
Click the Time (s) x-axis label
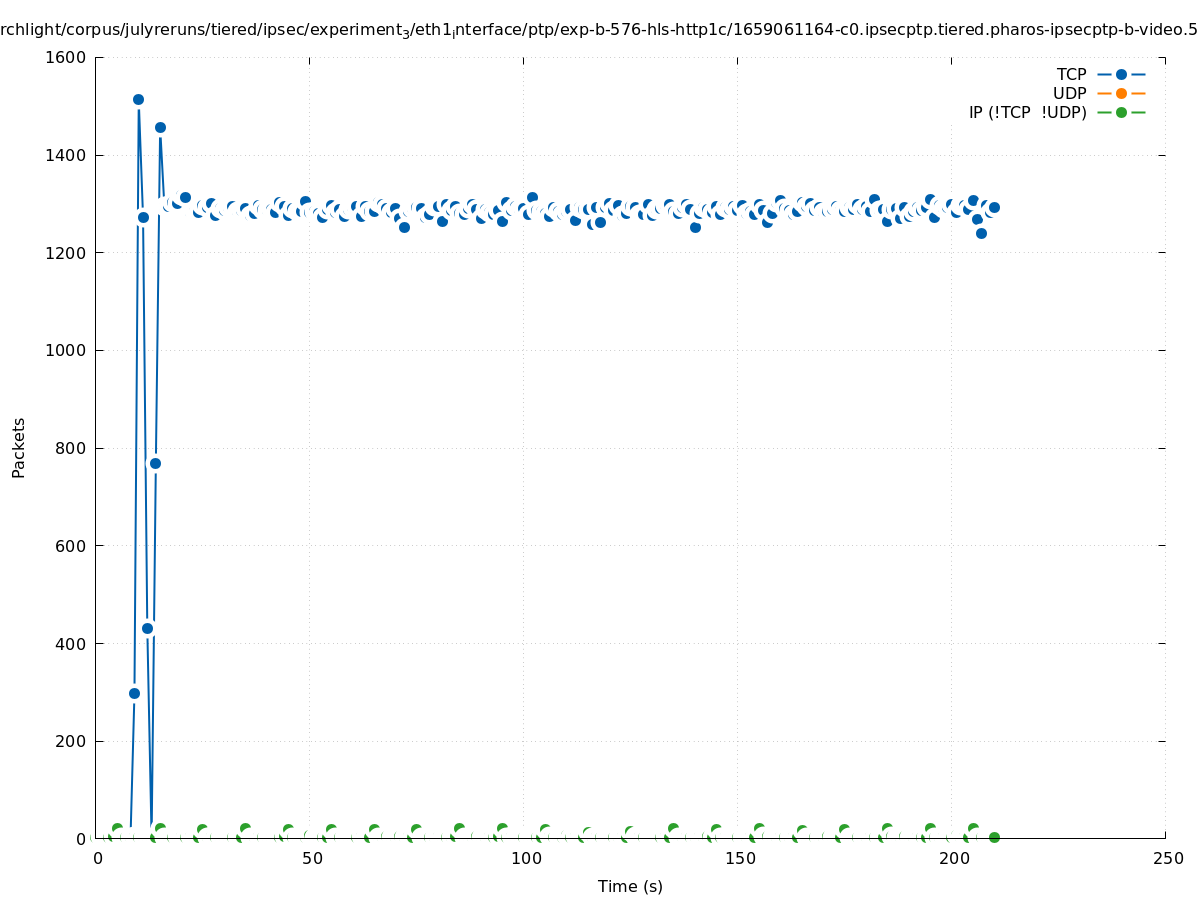click(x=630, y=886)
